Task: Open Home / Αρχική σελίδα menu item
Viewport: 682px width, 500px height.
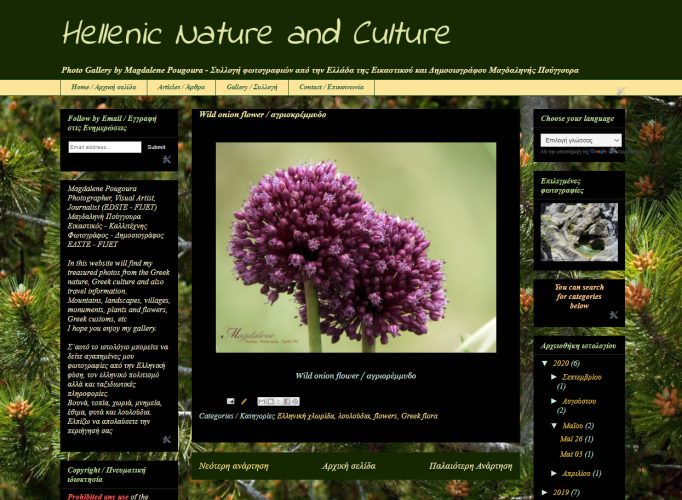Action: (x=104, y=87)
